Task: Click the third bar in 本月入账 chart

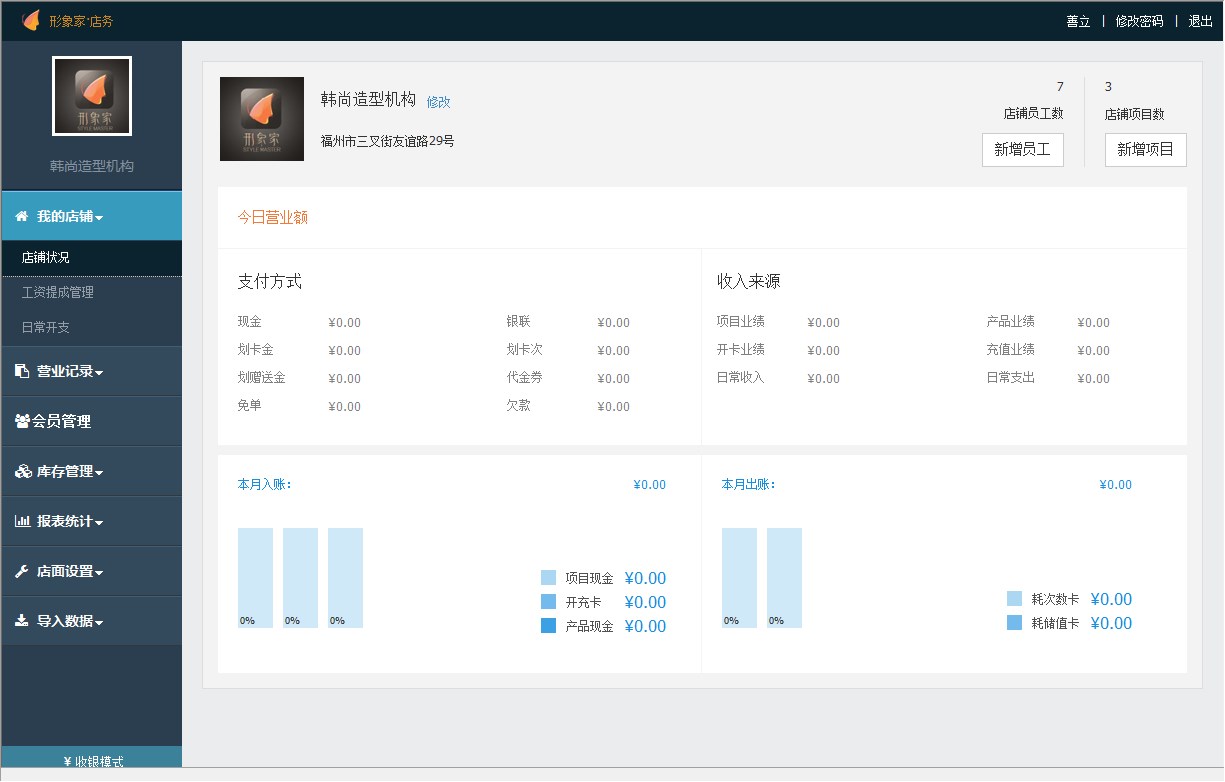Action: point(345,578)
